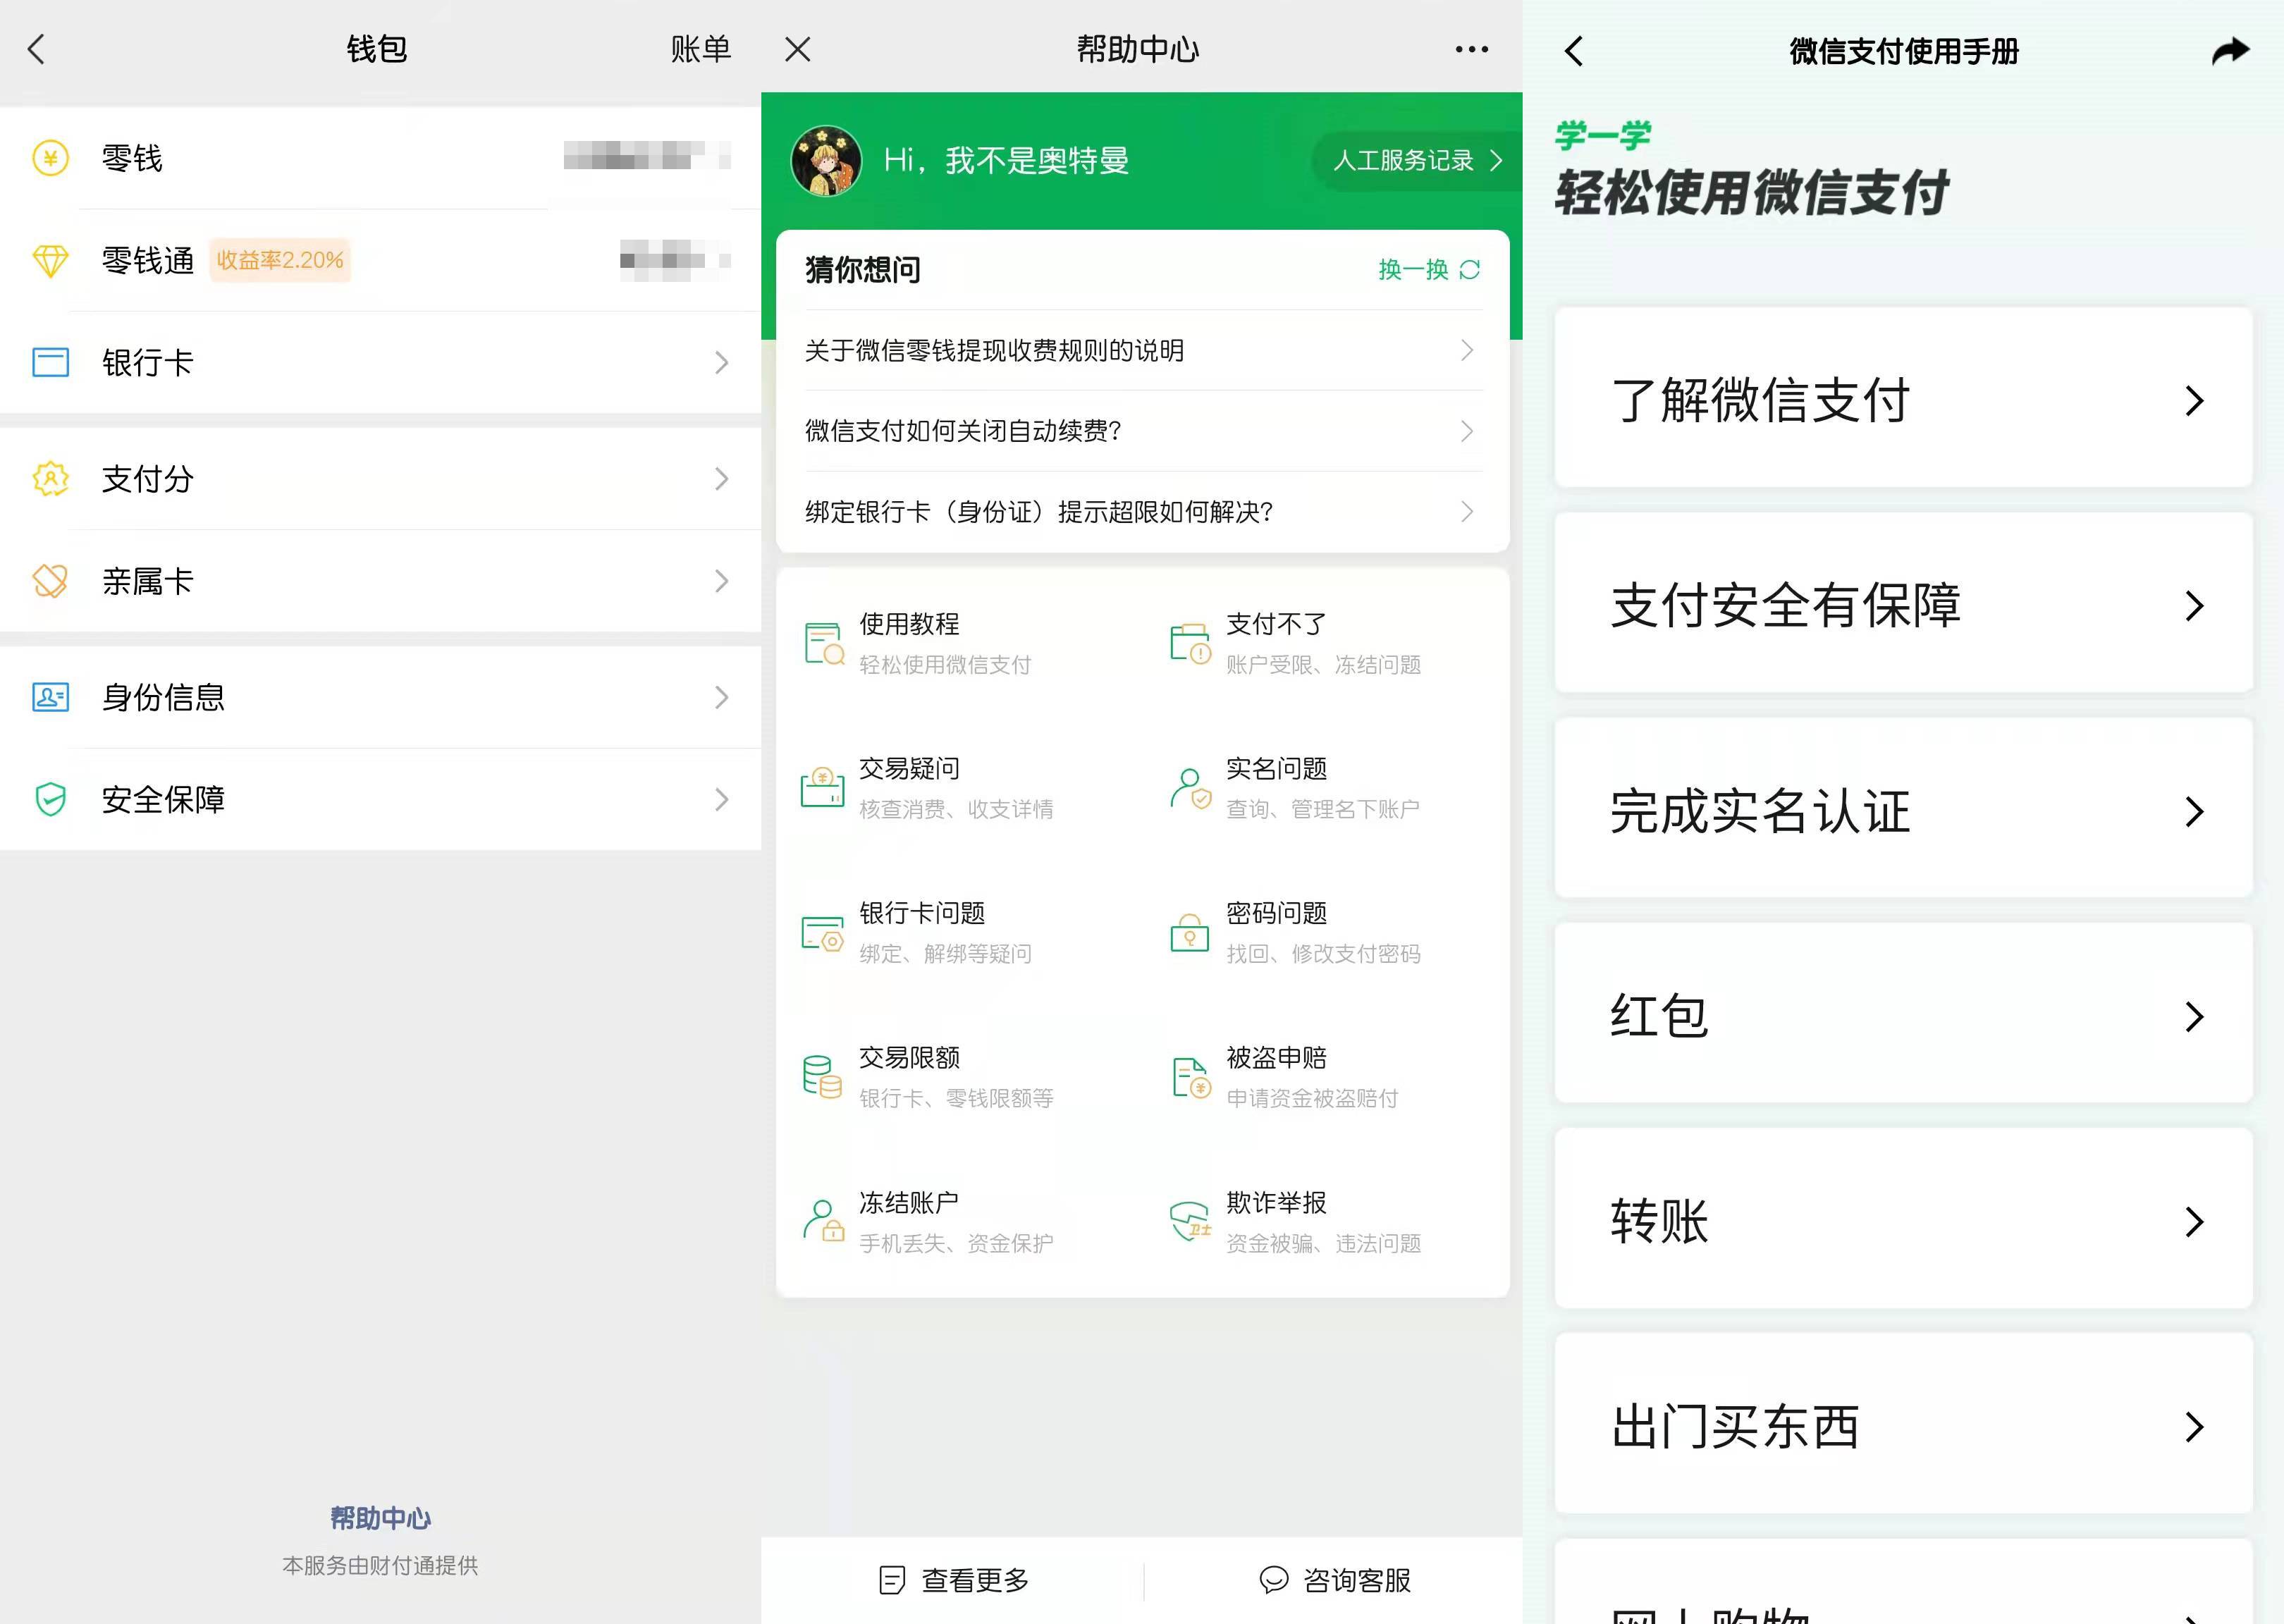Open 红包 card

tap(1903, 1013)
